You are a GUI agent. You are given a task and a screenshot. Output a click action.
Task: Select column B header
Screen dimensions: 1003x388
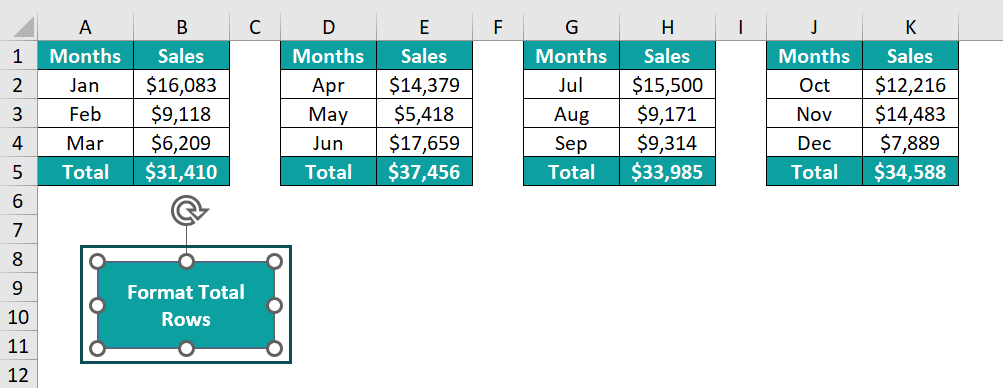pyautogui.click(x=182, y=27)
